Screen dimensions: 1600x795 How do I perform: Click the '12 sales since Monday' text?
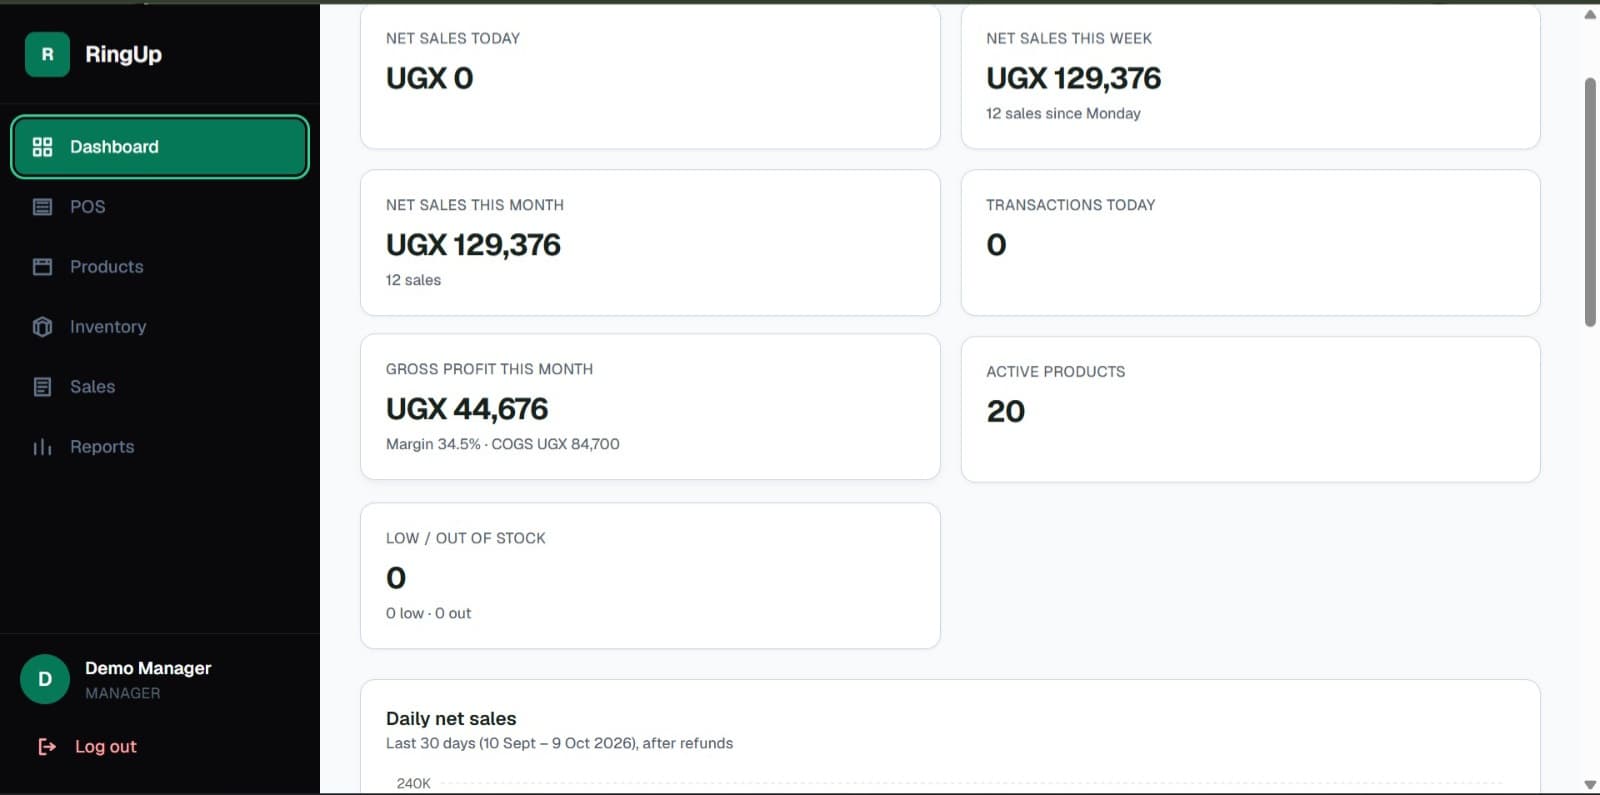(1063, 113)
